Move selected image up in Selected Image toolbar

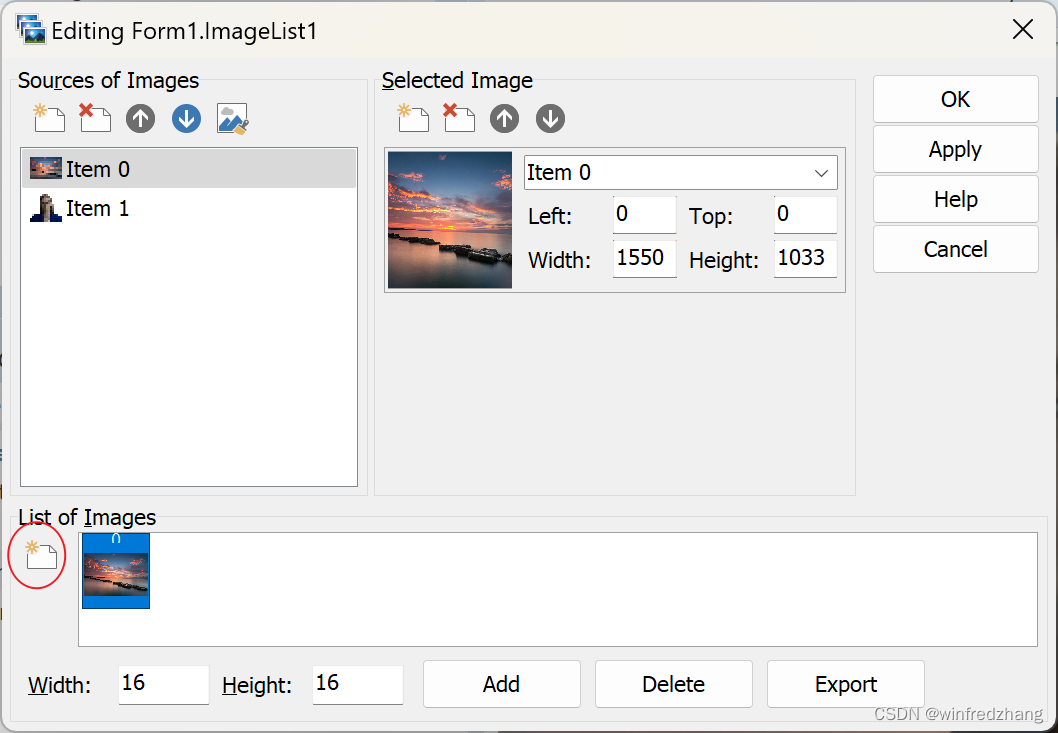pos(505,119)
